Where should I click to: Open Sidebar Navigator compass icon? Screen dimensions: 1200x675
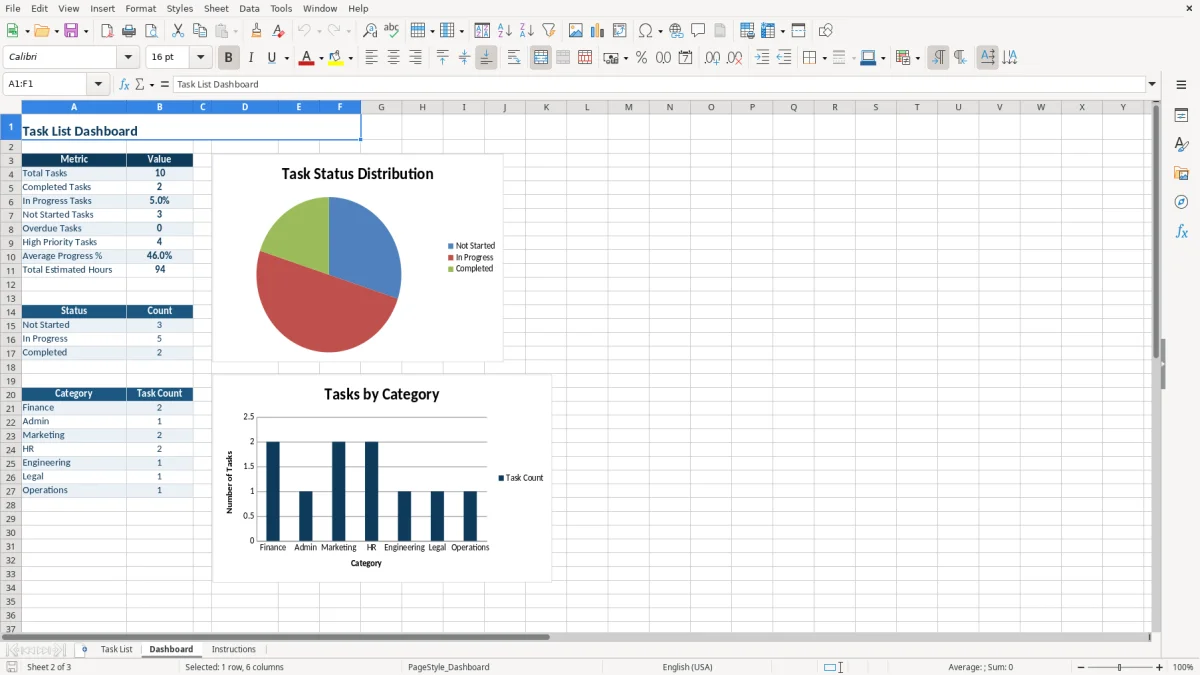(x=1181, y=202)
